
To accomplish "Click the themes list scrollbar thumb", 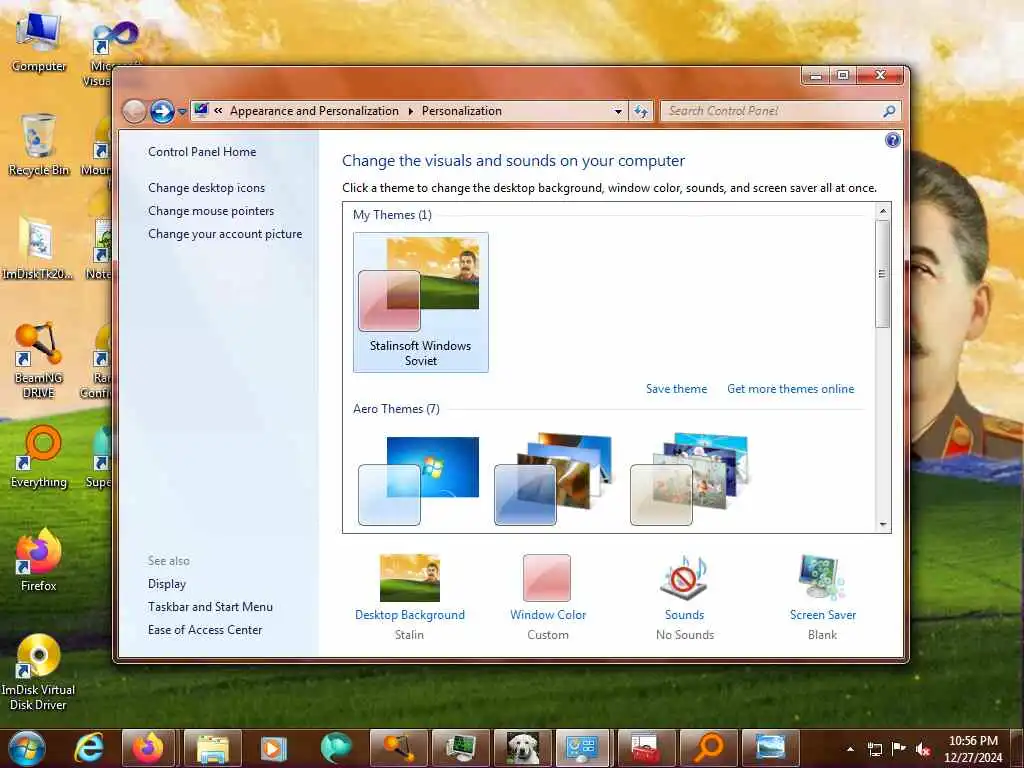I will coord(882,274).
